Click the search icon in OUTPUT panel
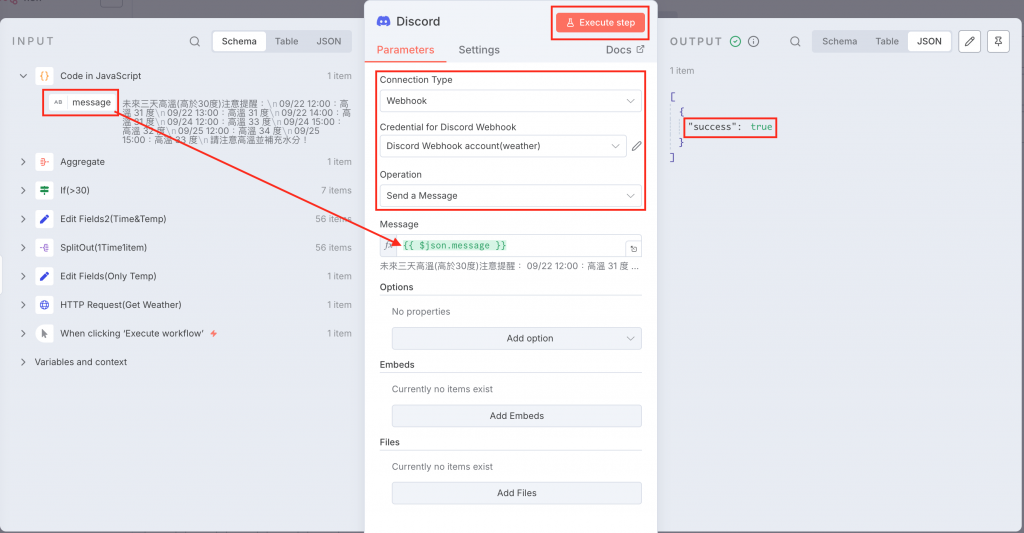The width and height of the screenshot is (1024, 533). [795, 41]
